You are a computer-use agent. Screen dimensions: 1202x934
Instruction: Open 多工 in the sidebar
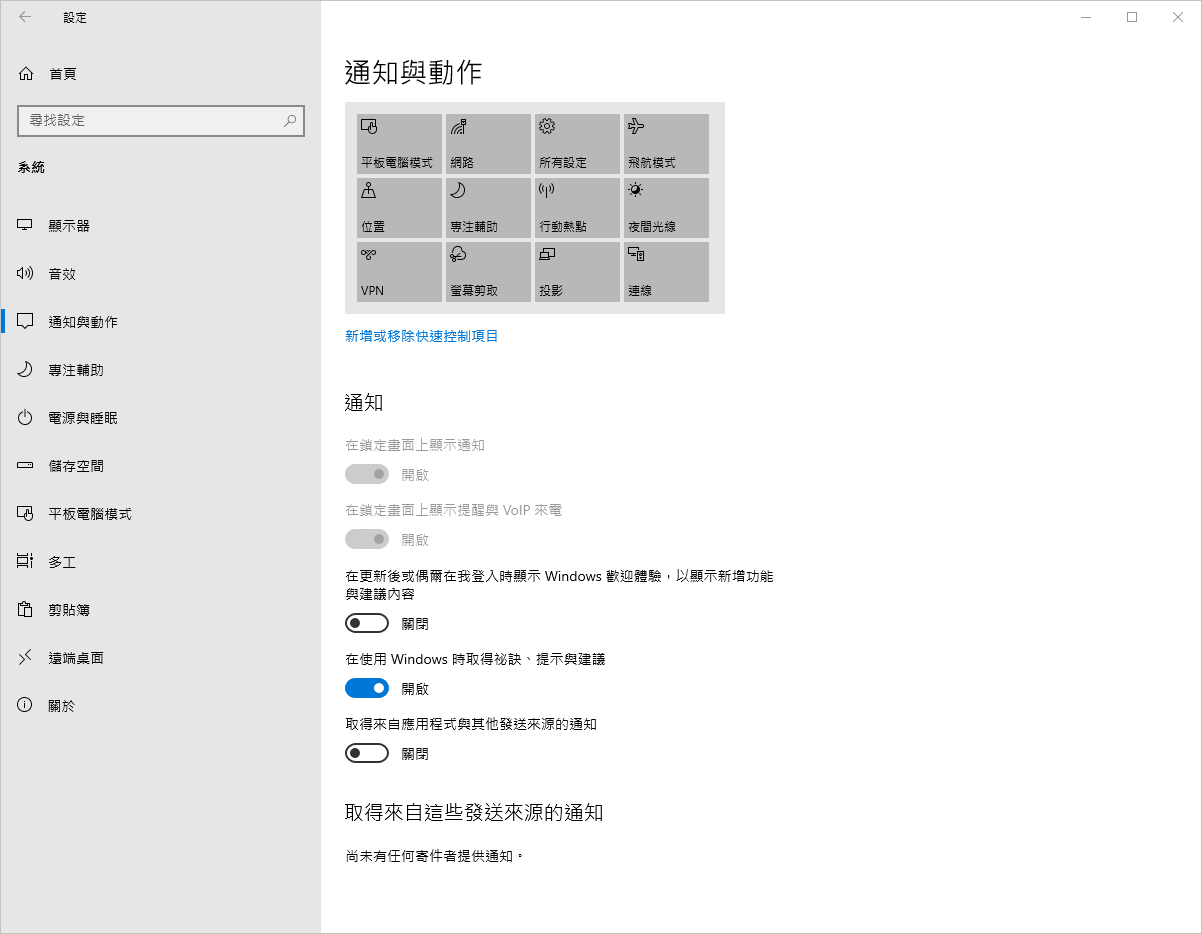(160, 562)
